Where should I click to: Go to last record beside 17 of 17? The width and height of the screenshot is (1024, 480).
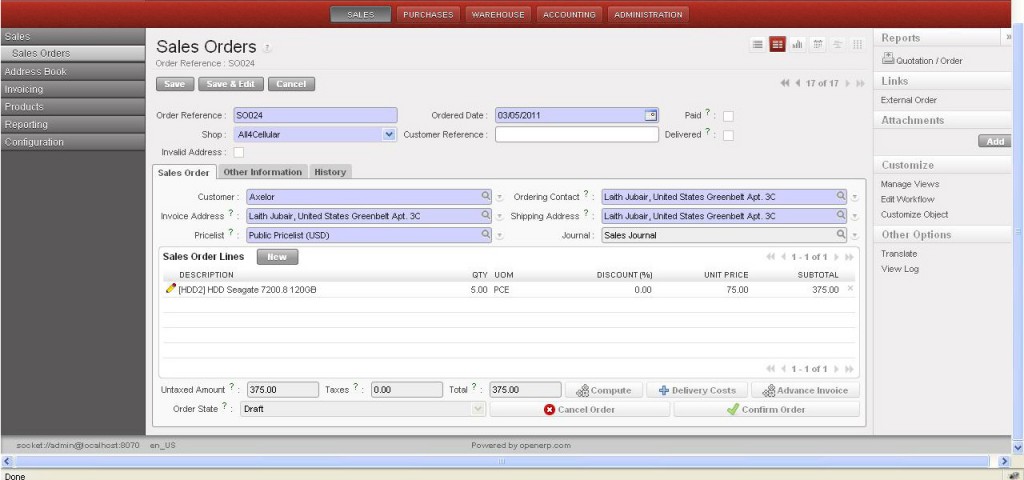tap(861, 84)
